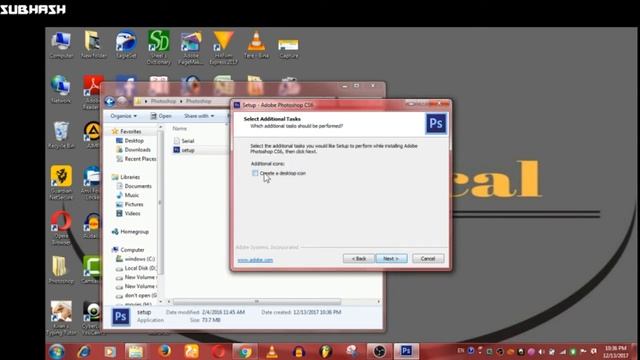640x360 pixels.
Task: Select the Adobe PageMaker desktop shortcut
Action: [x=191, y=48]
